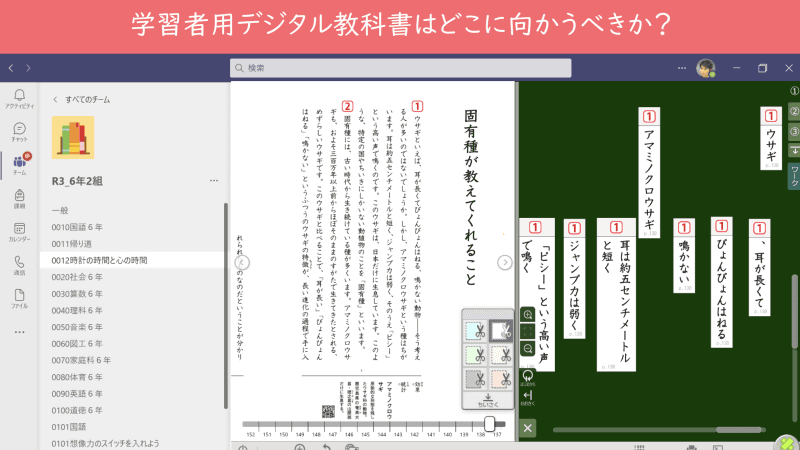Open the 一般 channel
Screen dimensions: 800x450
pos(60,210)
